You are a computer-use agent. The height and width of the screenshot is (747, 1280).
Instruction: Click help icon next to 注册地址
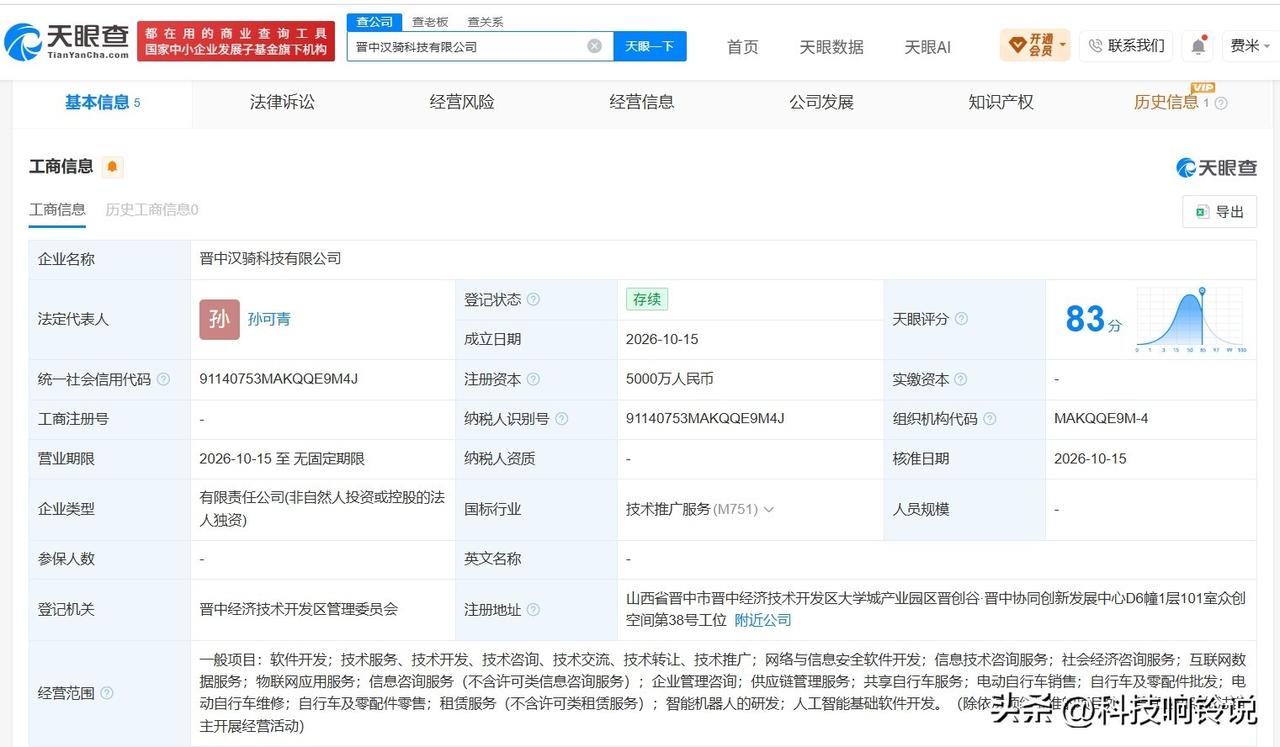(533, 609)
